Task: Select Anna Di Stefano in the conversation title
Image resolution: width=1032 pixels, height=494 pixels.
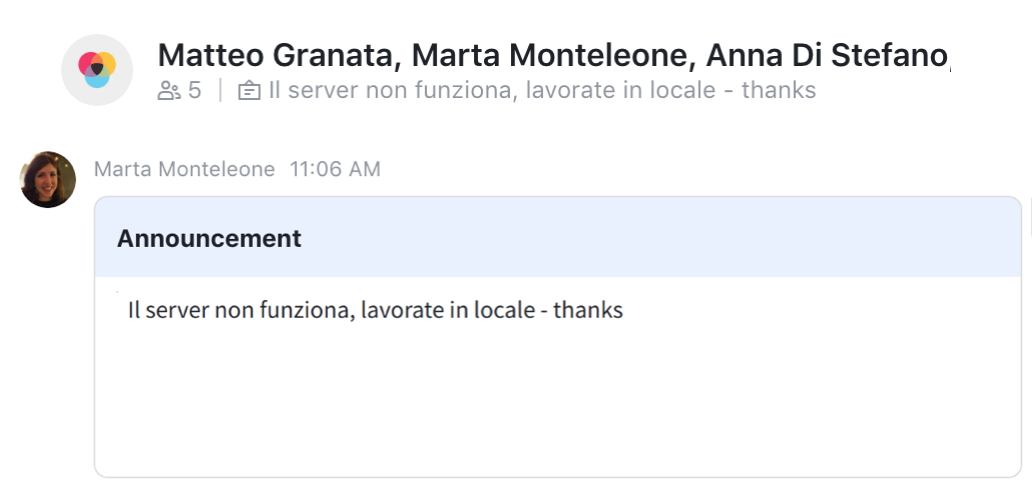Action: click(x=827, y=55)
